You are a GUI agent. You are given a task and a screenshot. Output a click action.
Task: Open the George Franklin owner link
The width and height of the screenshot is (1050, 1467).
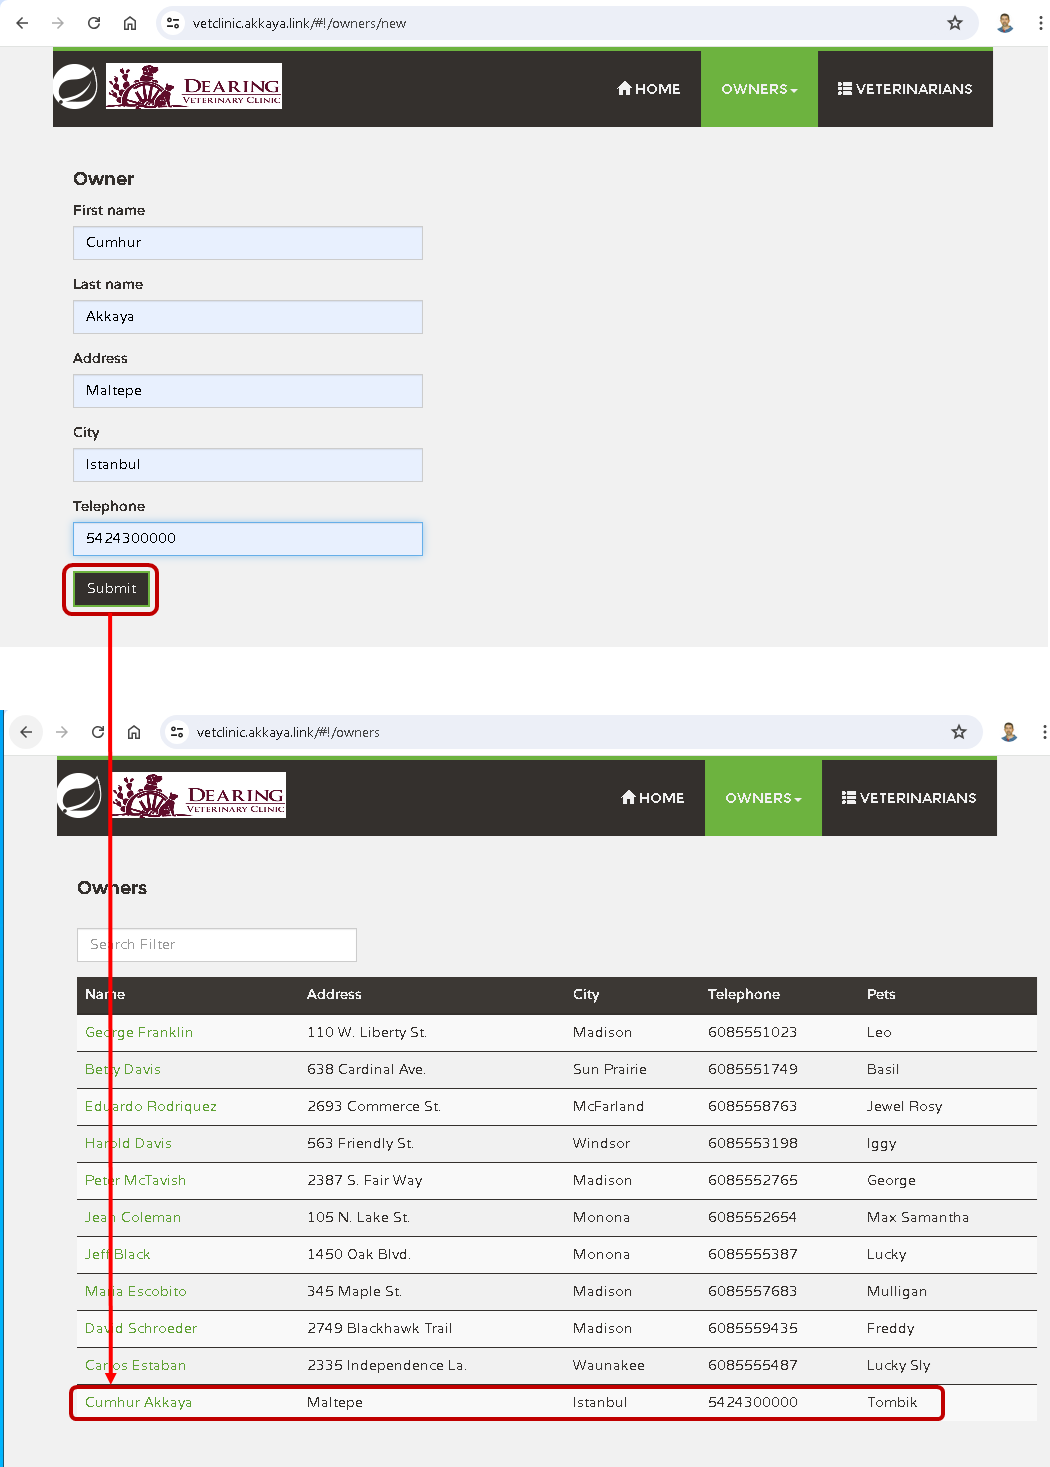coord(139,1032)
